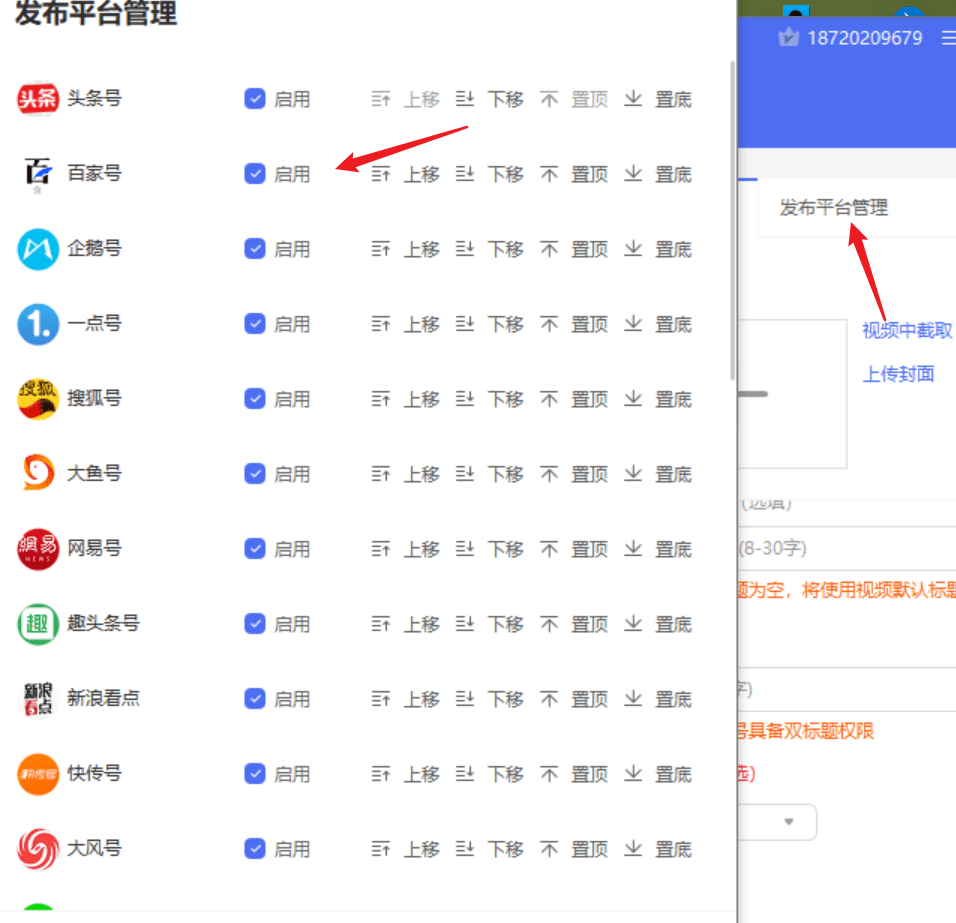Click the platform list vertical scrollbar
This screenshot has width=956, height=923.
(x=732, y=221)
